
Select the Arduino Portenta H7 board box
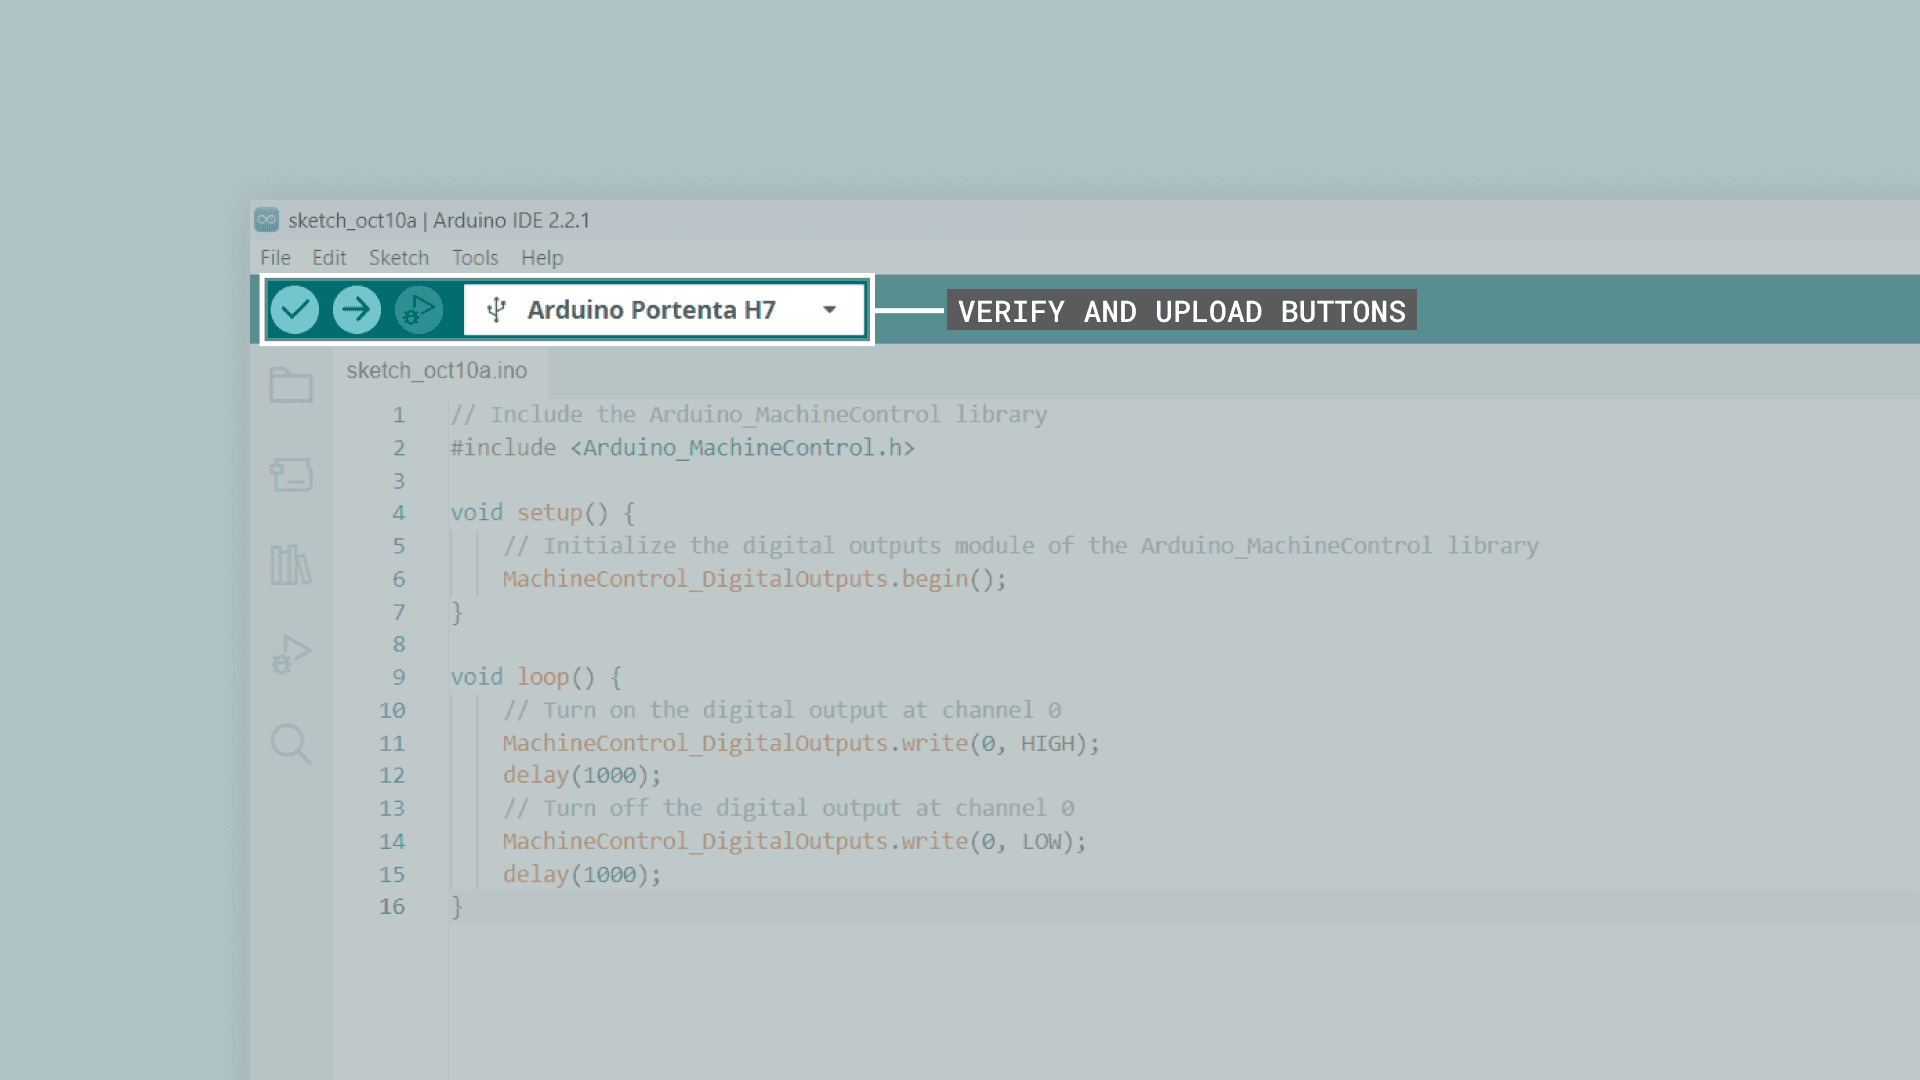pyautogui.click(x=651, y=310)
